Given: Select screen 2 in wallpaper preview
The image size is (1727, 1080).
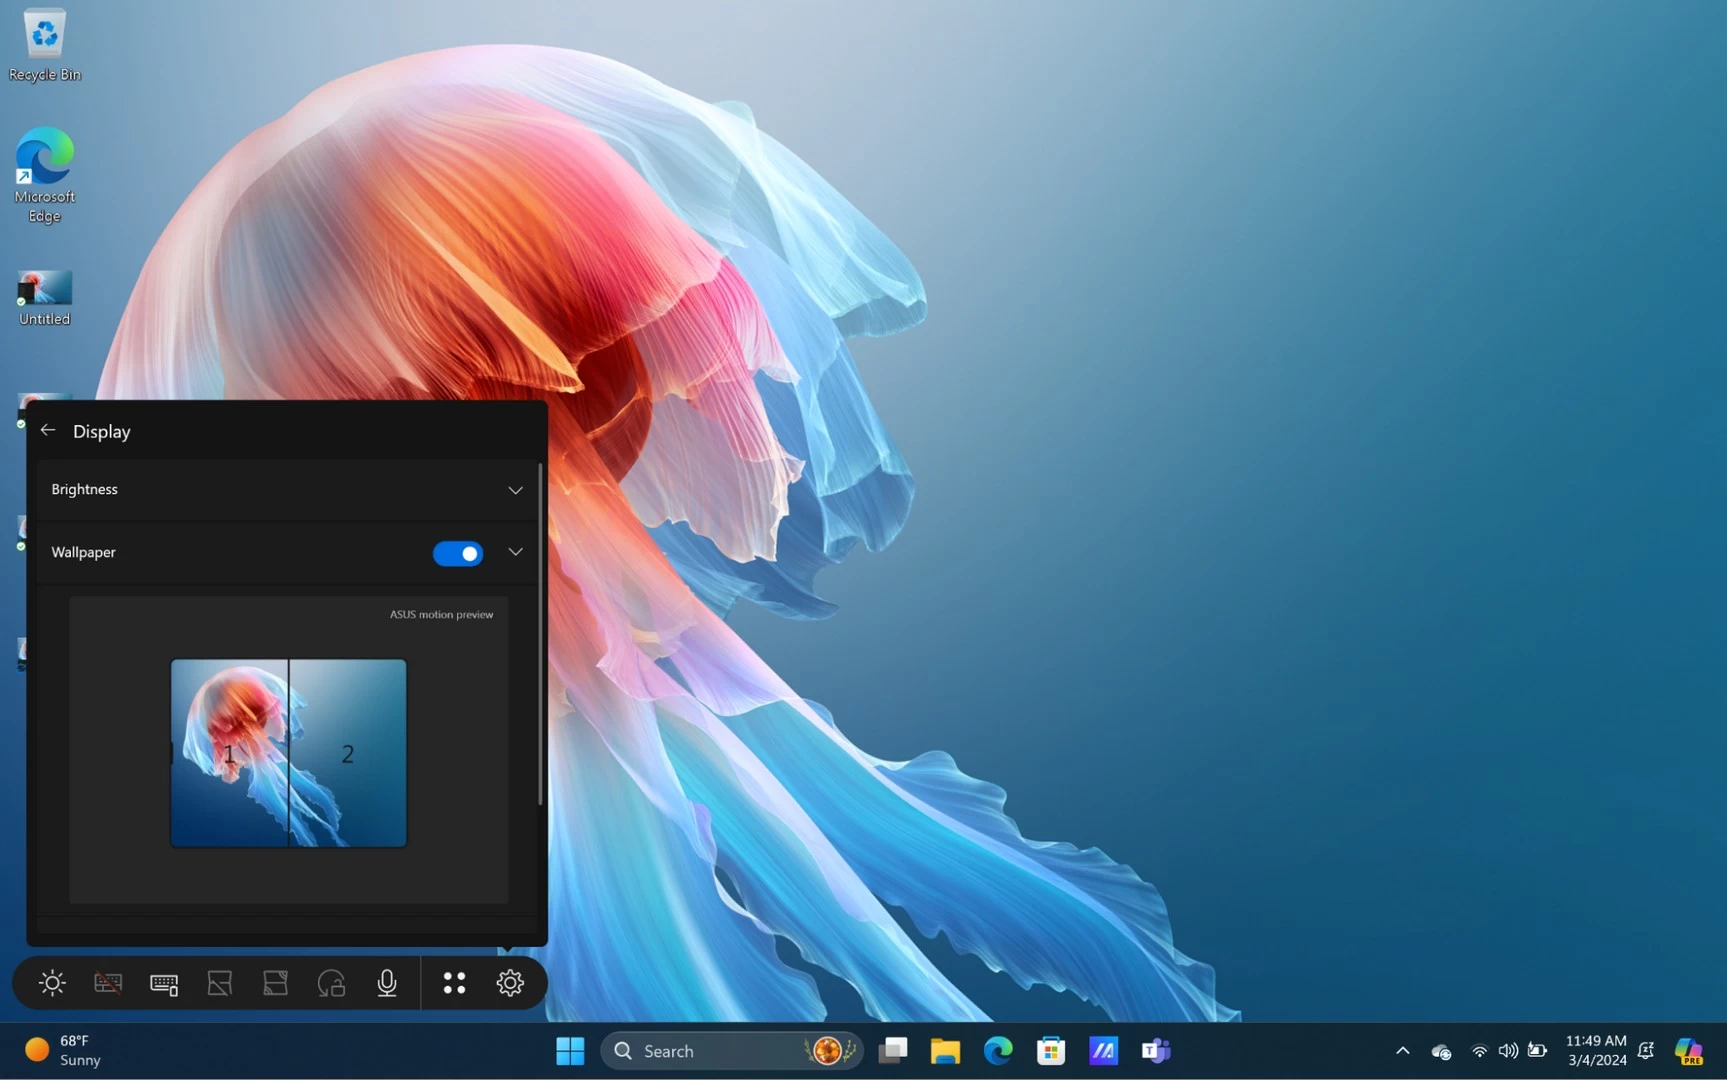Looking at the screenshot, I should point(348,753).
